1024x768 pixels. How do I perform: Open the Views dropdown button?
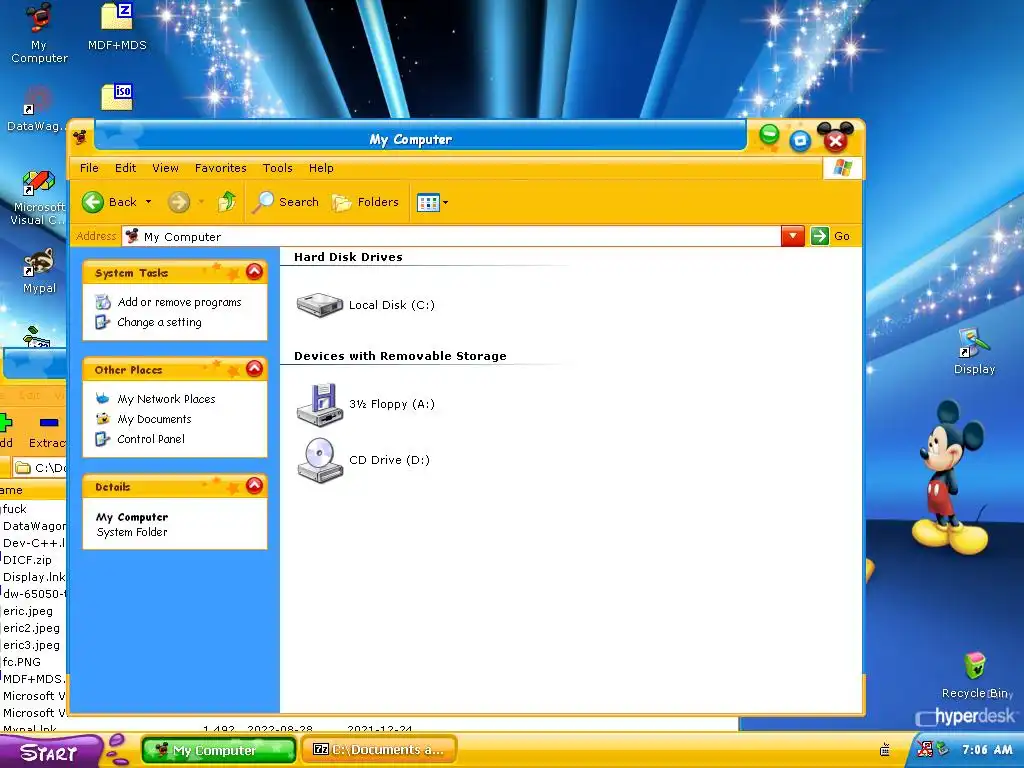click(x=432, y=202)
